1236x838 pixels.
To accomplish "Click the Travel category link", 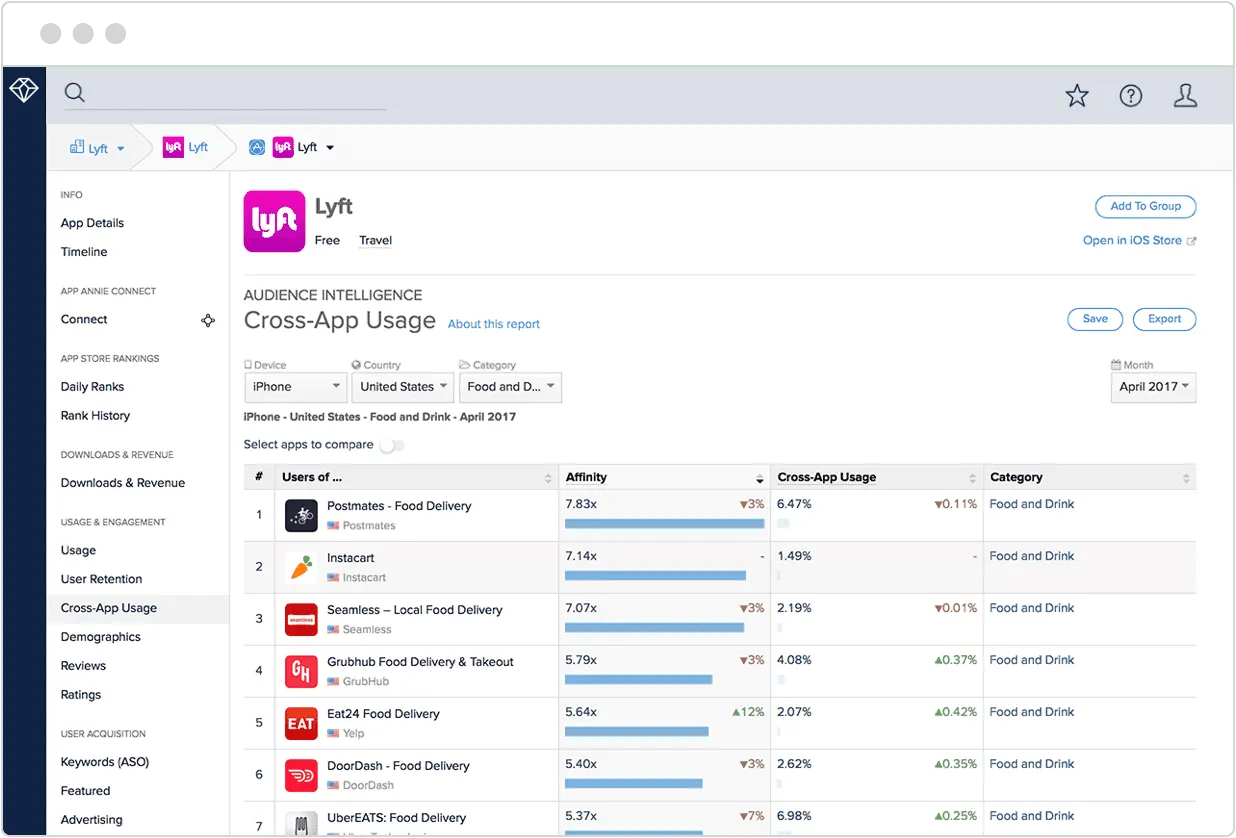I will pos(376,240).
